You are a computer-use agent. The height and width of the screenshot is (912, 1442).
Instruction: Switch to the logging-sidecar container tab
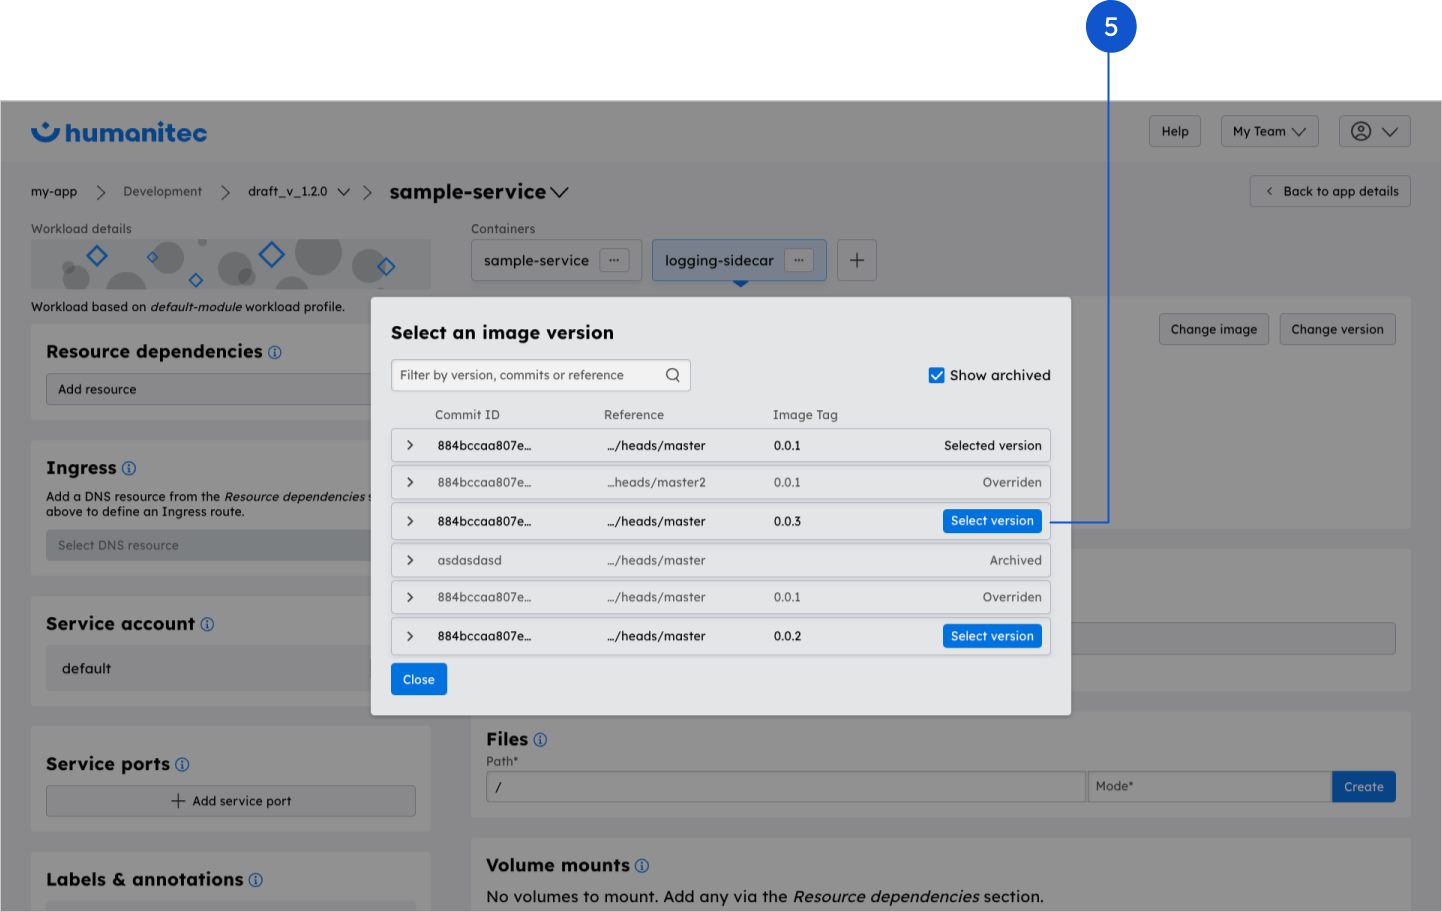click(x=719, y=260)
